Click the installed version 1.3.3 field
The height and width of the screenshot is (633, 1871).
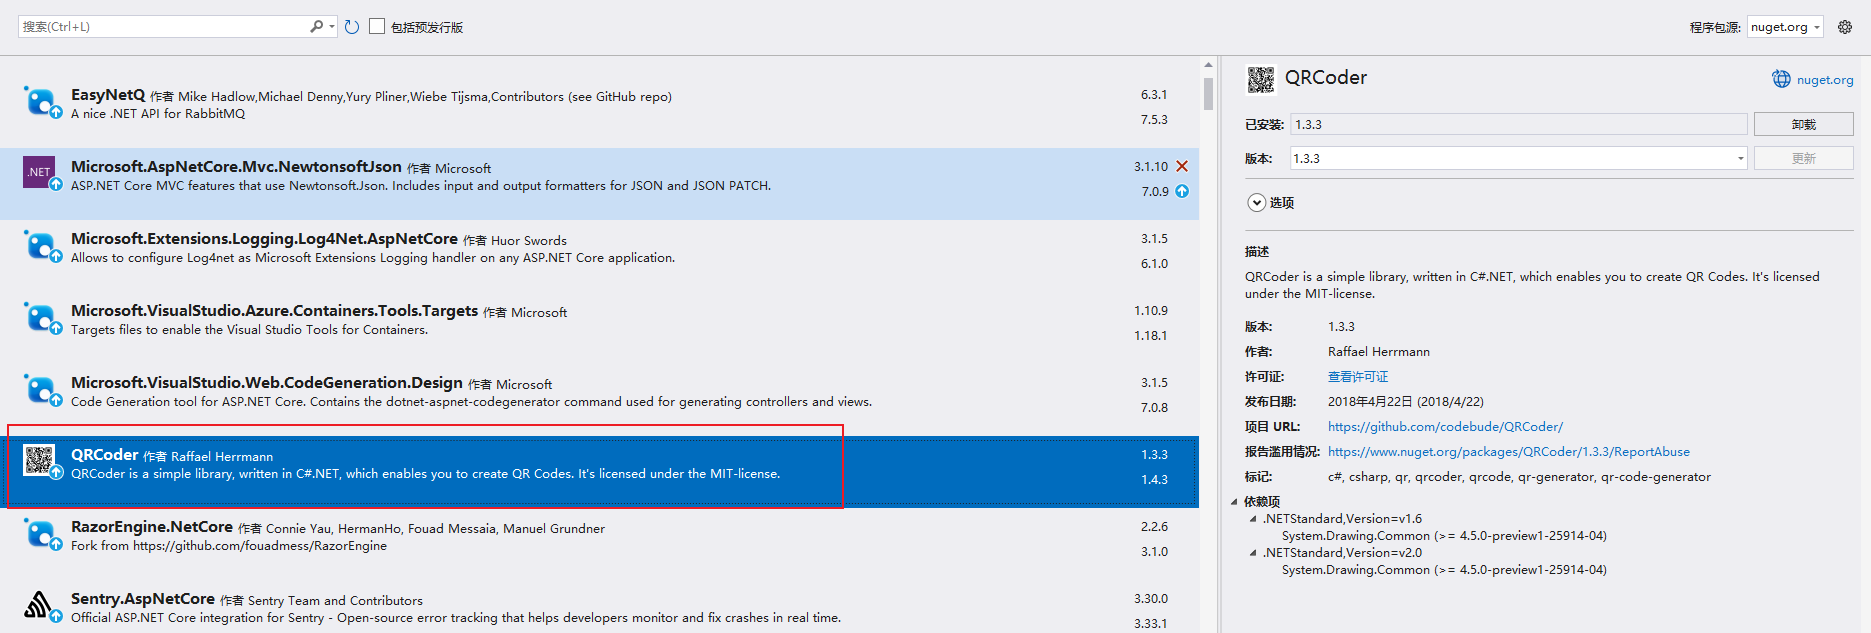pos(1518,124)
